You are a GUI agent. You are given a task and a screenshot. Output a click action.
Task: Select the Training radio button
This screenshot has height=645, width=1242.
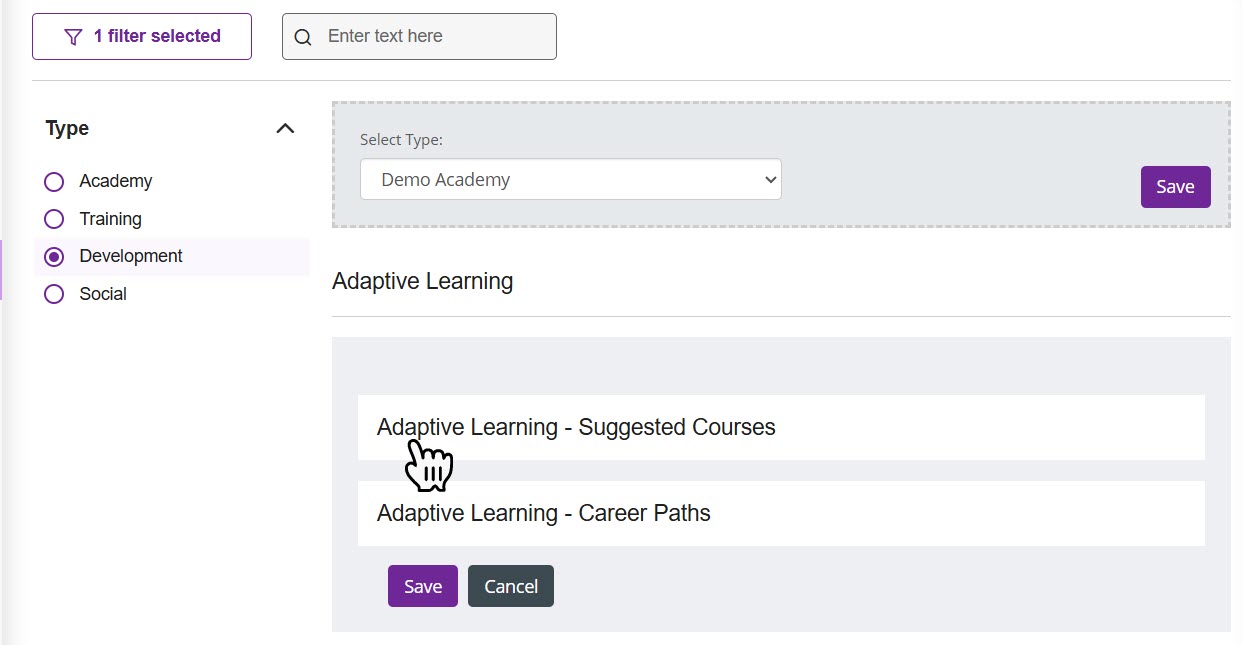click(53, 218)
